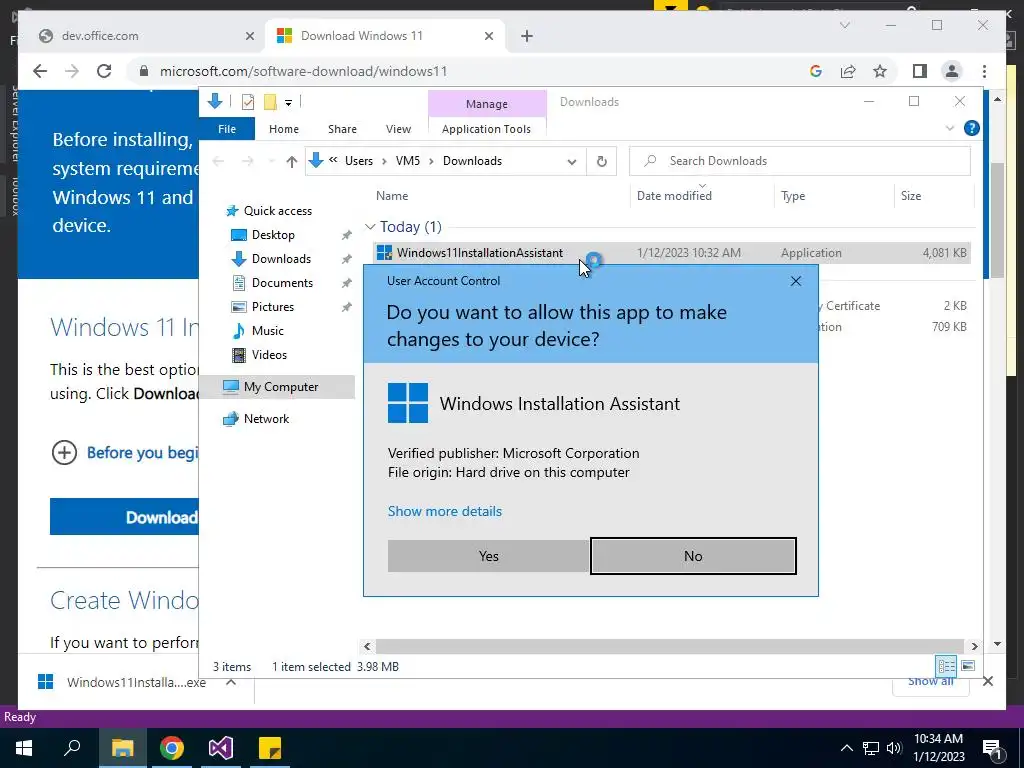Viewport: 1024px width, 768px height.
Task: Open address bar history dropdown
Action: (x=571, y=161)
